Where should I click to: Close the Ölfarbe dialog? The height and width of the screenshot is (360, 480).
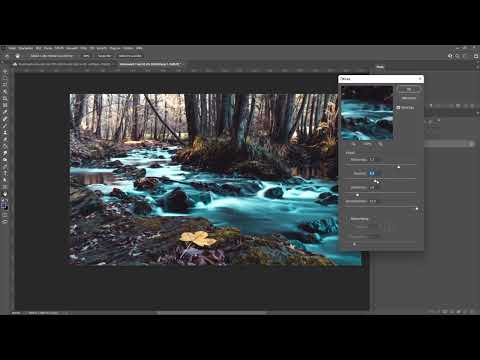(x=420, y=79)
